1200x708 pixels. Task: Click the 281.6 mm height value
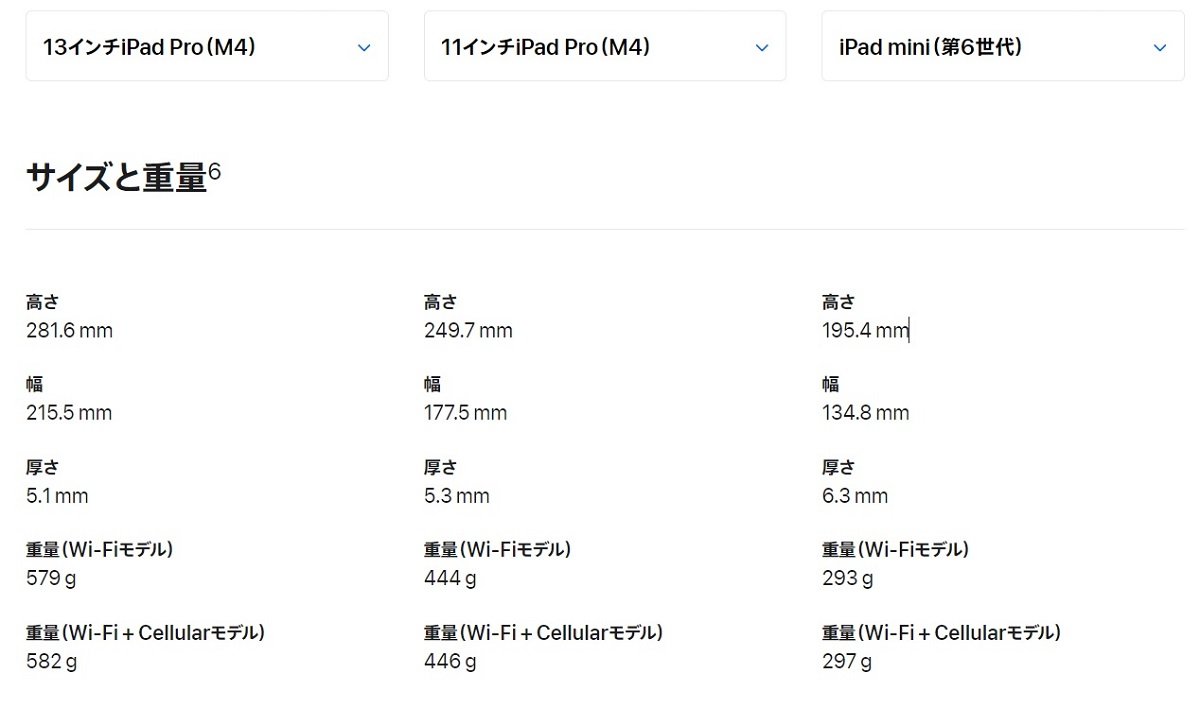(x=69, y=331)
